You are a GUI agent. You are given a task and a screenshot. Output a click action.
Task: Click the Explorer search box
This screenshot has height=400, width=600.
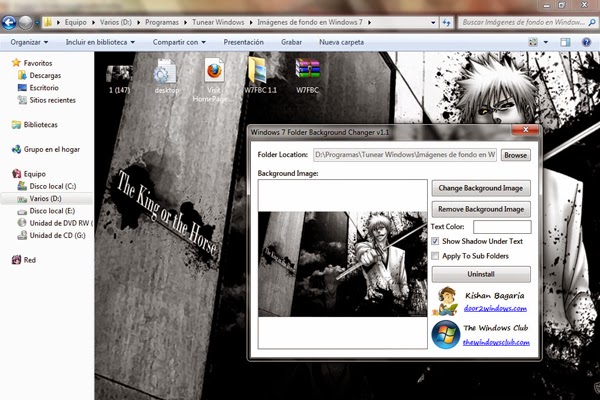point(527,23)
